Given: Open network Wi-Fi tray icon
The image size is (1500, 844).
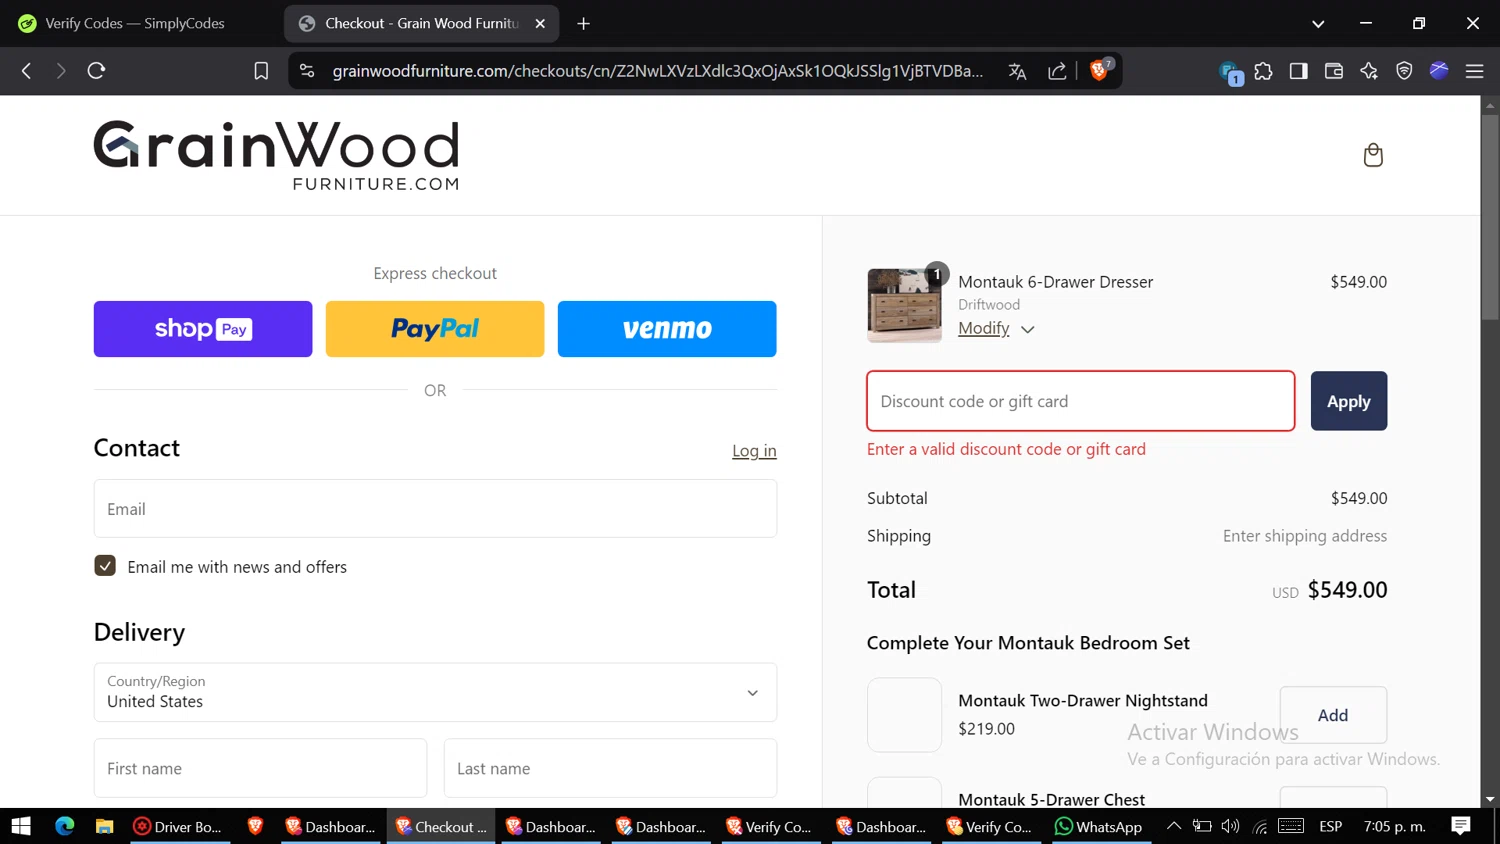Looking at the screenshot, I should (1260, 826).
